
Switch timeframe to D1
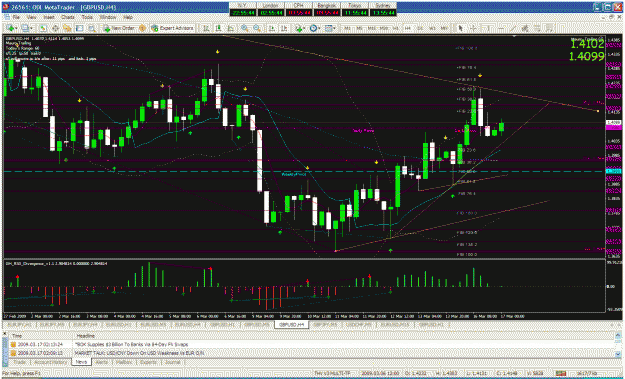click(x=420, y=28)
